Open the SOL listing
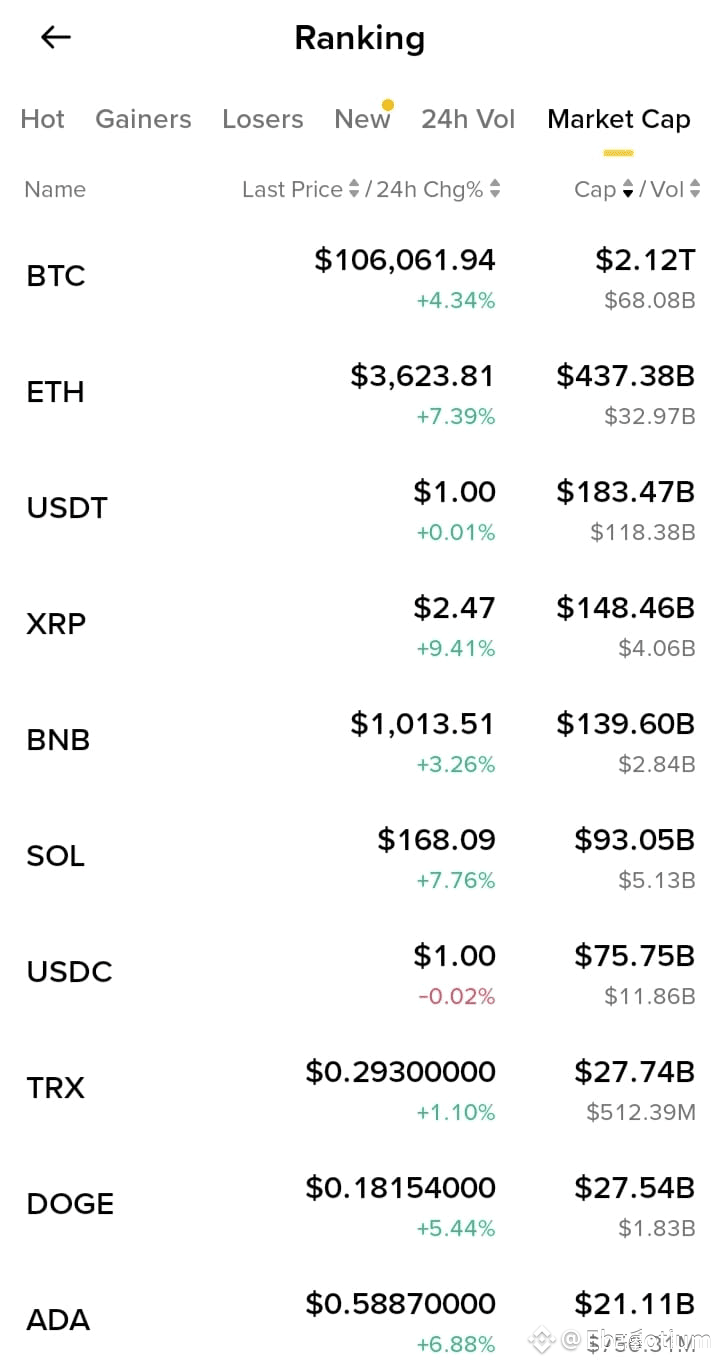 (360, 856)
